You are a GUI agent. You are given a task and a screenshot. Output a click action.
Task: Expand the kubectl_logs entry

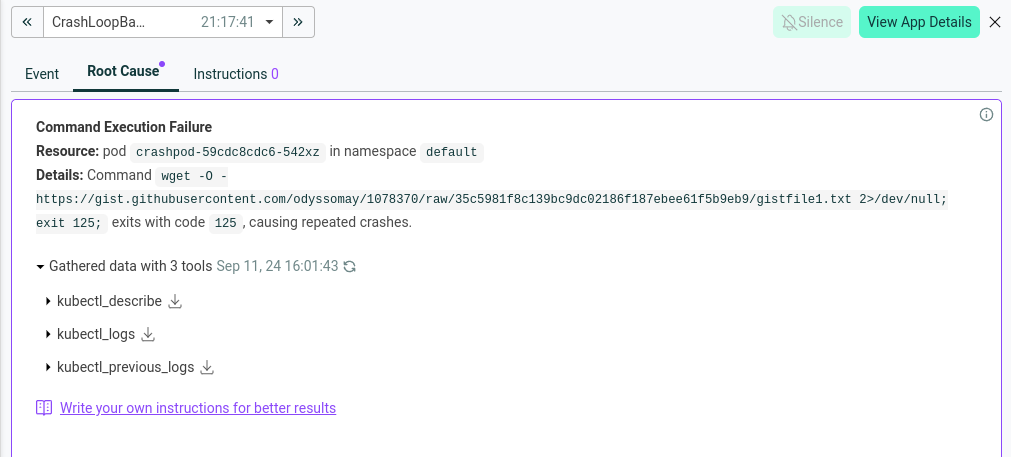pos(48,334)
